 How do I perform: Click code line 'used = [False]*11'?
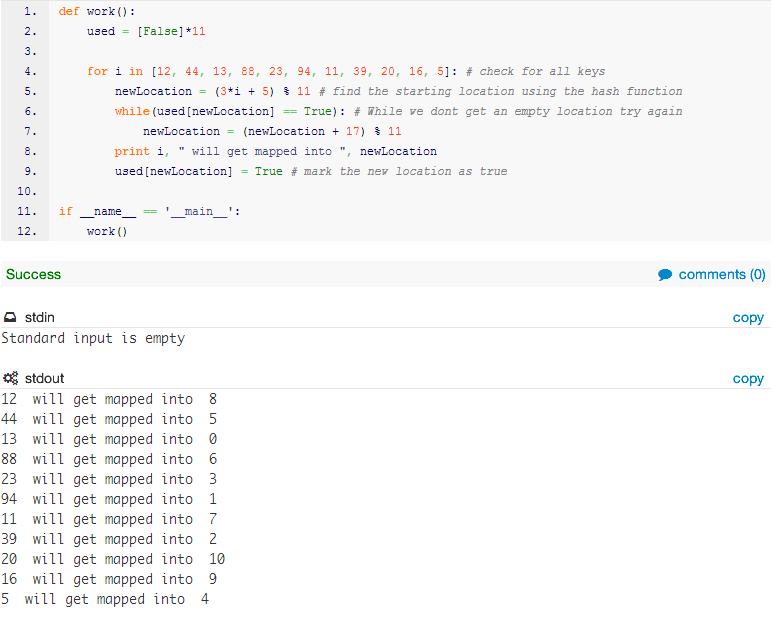146,32
